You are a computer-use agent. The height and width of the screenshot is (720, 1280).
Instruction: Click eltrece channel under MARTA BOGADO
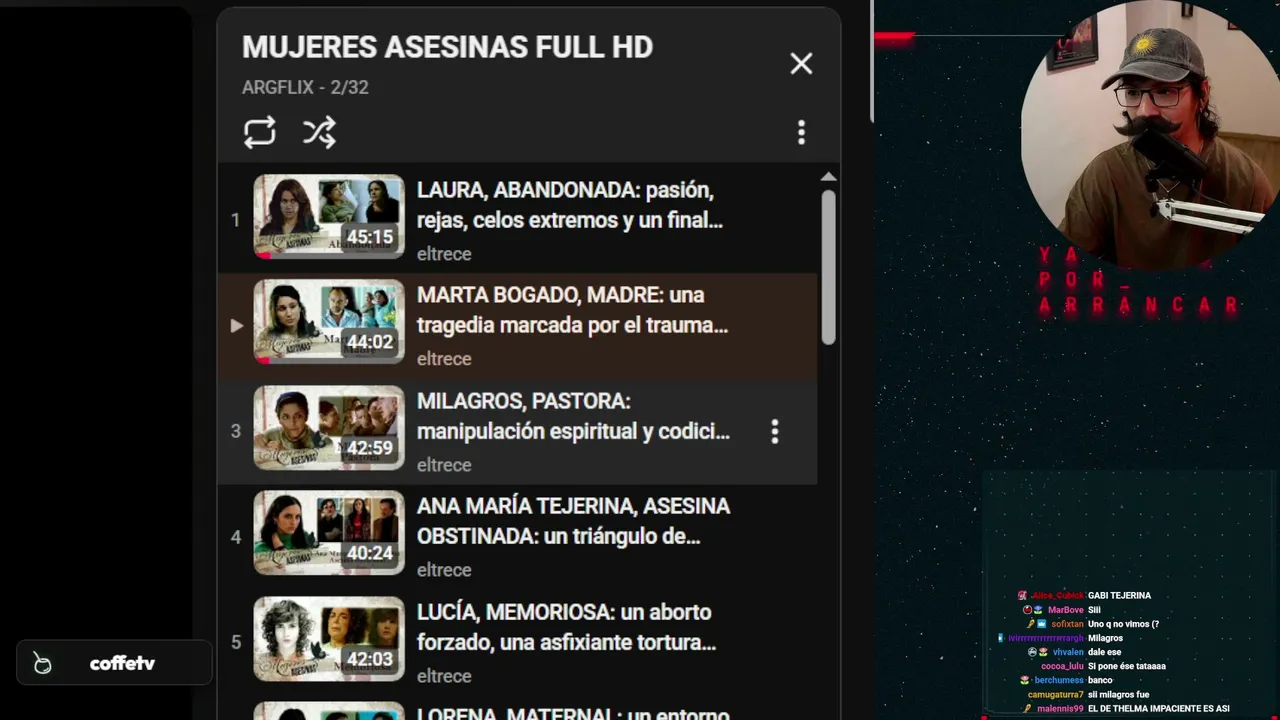point(444,359)
